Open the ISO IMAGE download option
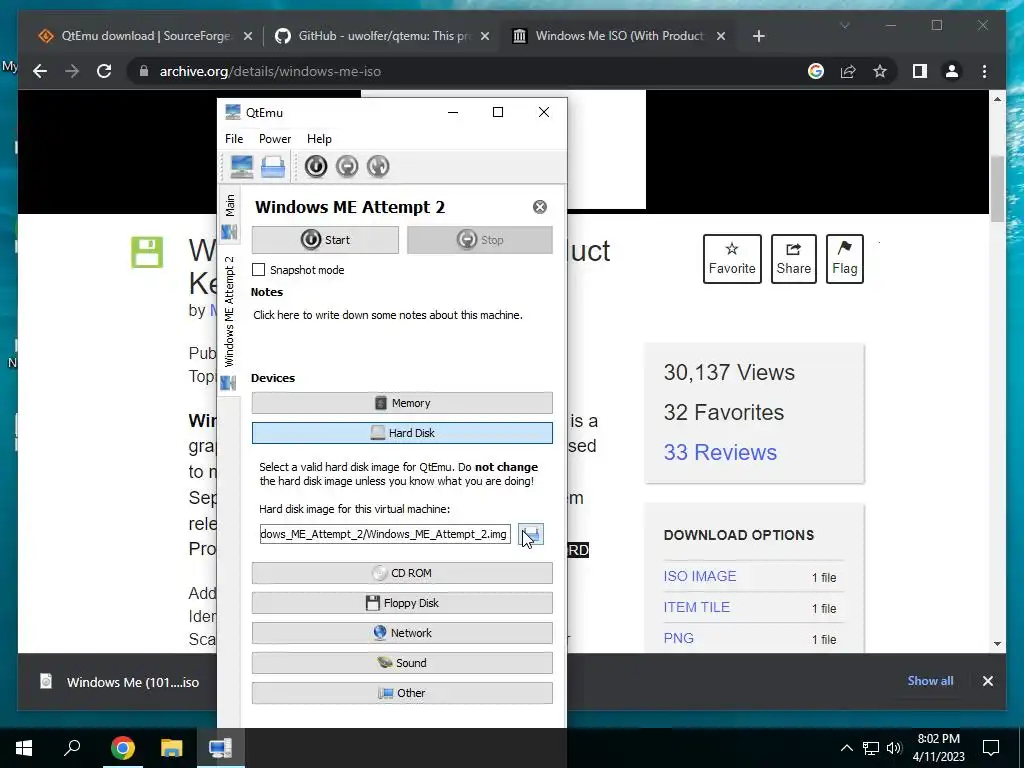This screenshot has width=1024, height=768. tap(699, 576)
